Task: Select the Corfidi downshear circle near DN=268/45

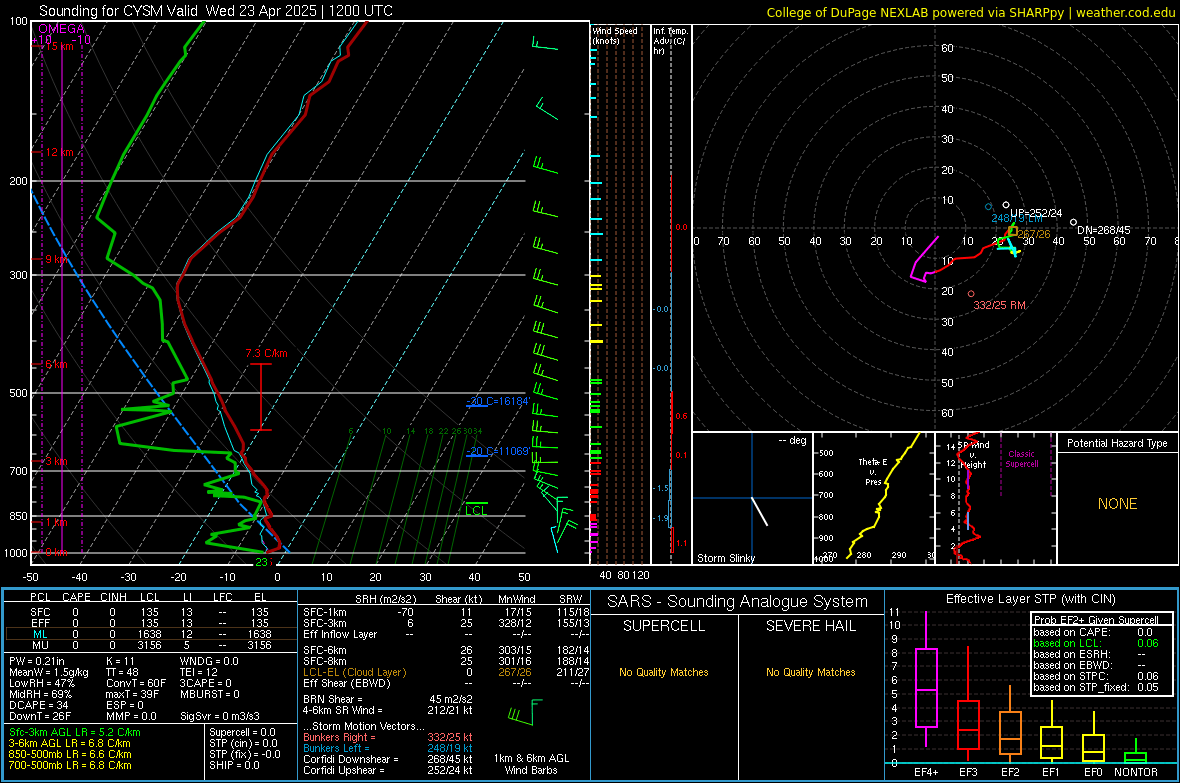Action: [1073, 222]
